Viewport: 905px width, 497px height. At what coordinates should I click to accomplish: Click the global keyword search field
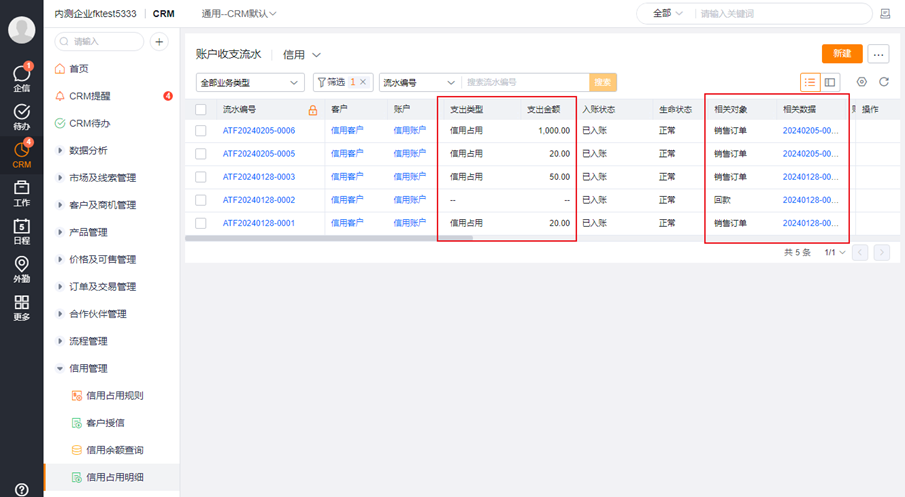click(783, 13)
